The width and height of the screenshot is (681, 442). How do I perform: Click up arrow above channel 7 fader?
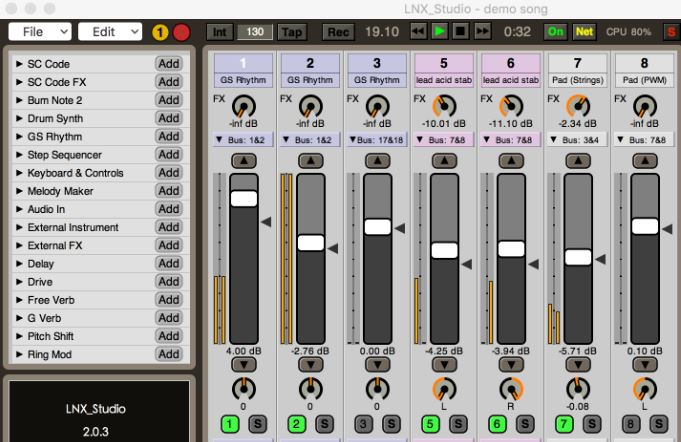click(578, 161)
